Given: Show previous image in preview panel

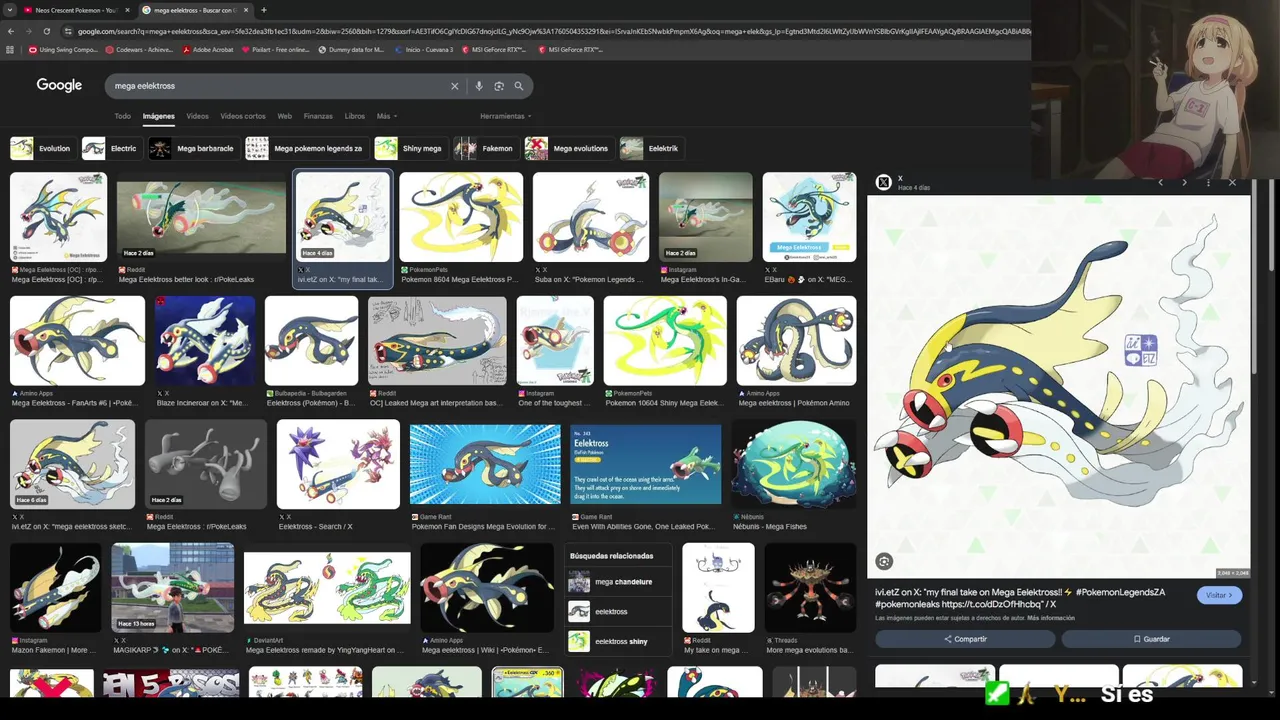Looking at the screenshot, I should tap(1160, 182).
